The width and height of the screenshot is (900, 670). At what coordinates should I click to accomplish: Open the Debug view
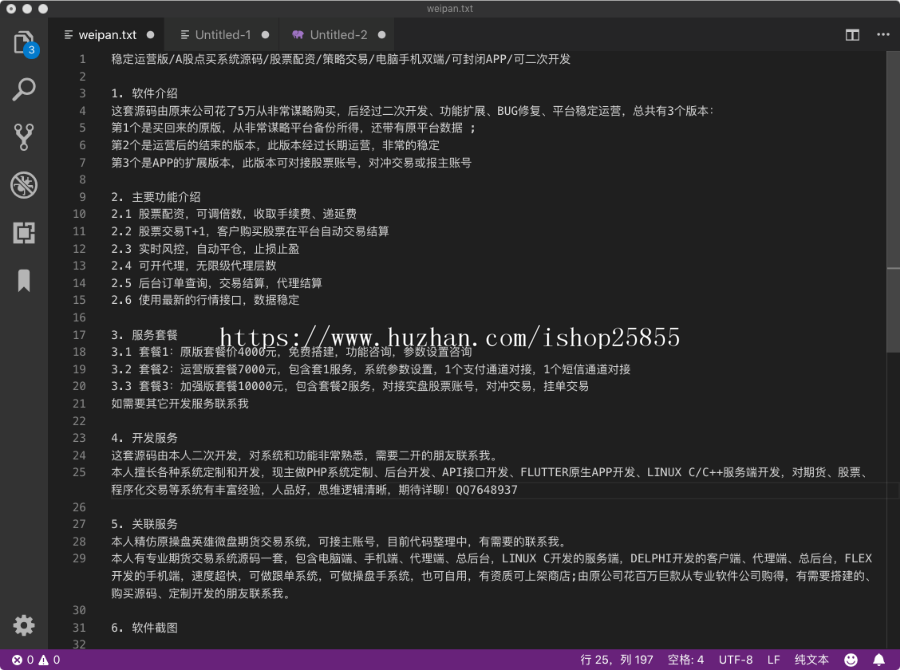tap(24, 185)
